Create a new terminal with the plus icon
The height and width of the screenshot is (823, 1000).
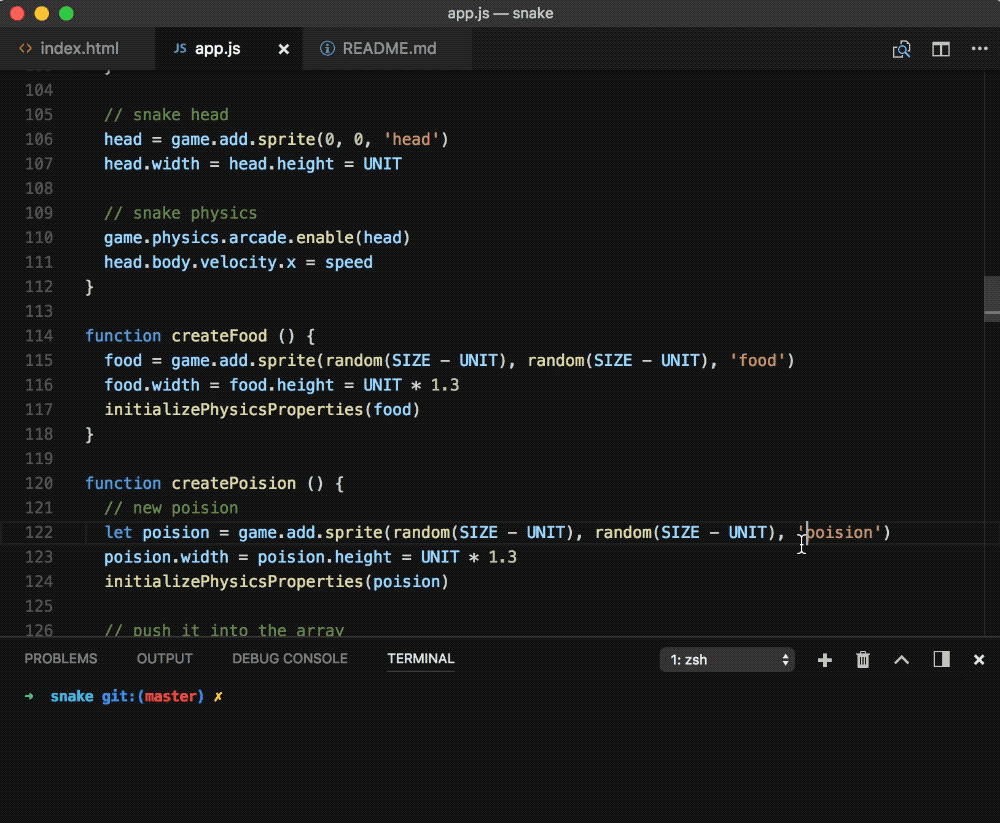(825, 660)
